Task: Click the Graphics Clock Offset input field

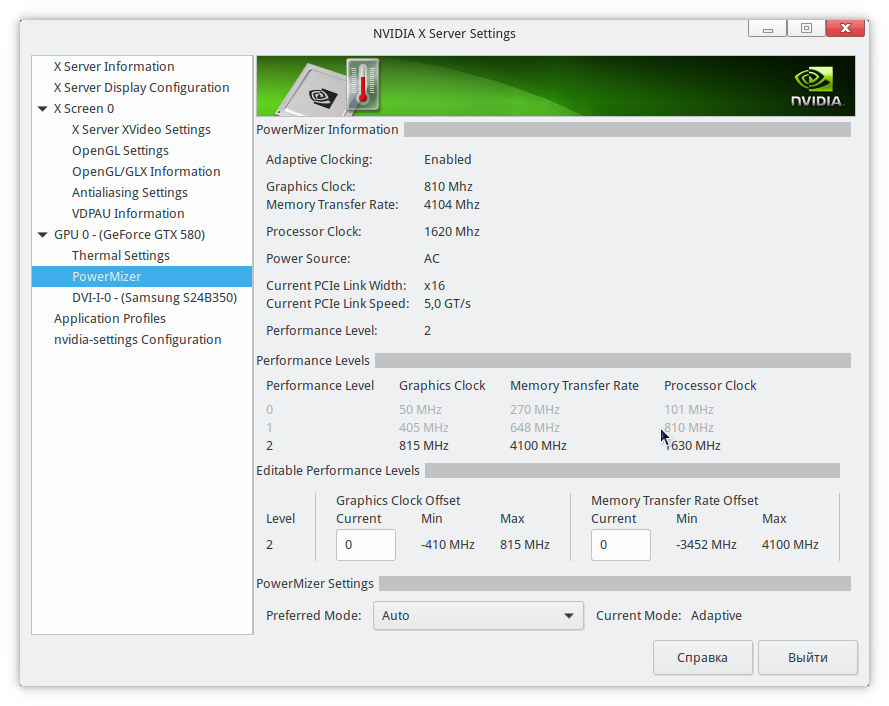Action: [366, 545]
